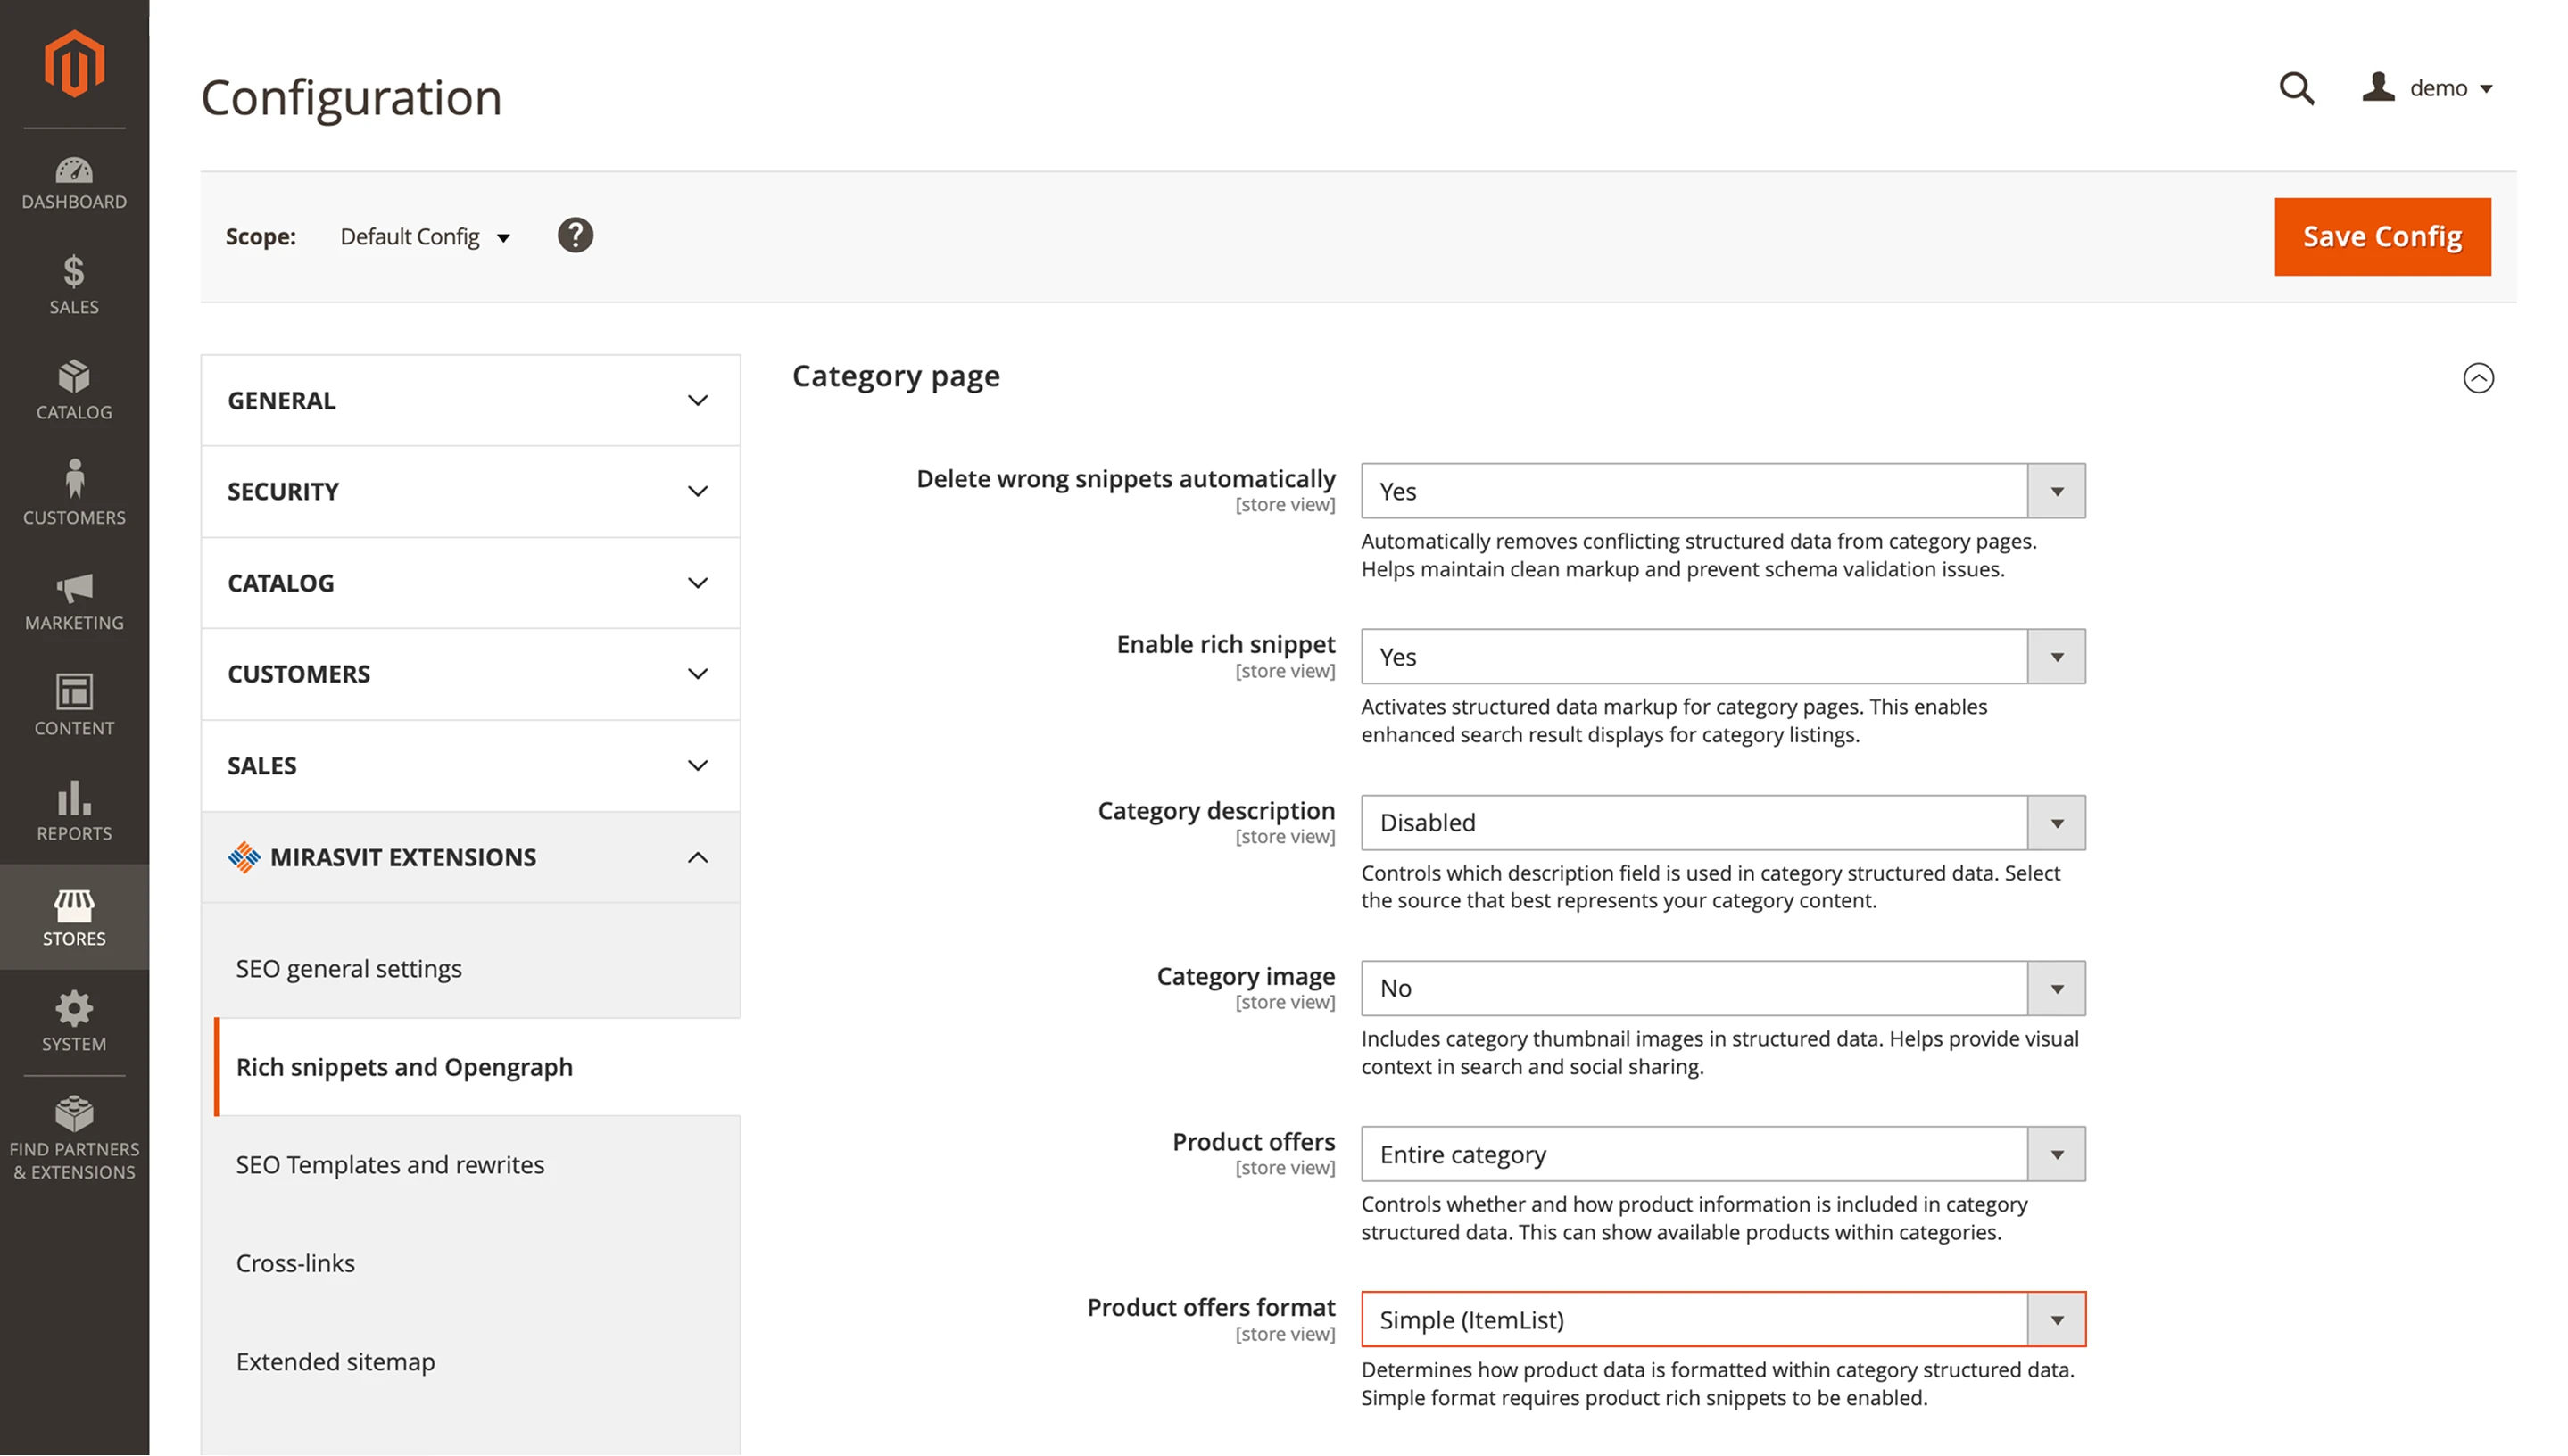Viewport: 2568px width, 1456px height.
Task: Open the admin search magnifier
Action: (x=2296, y=89)
